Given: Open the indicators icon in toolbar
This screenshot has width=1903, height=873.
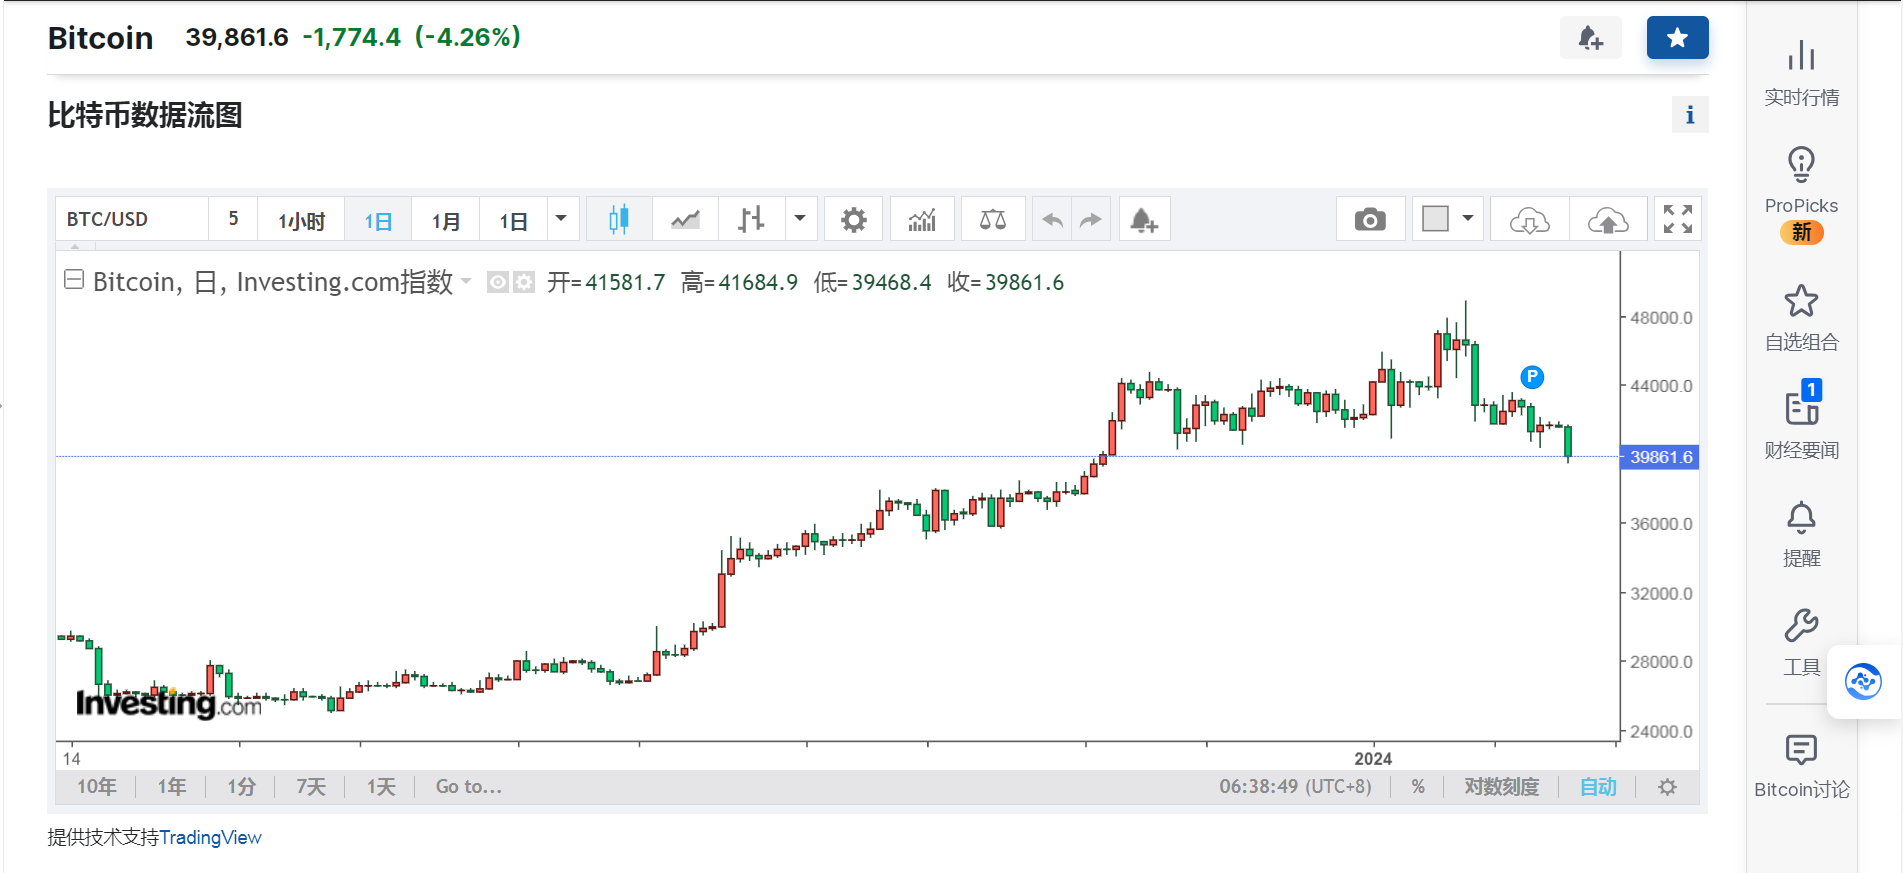Looking at the screenshot, I should pos(922,220).
